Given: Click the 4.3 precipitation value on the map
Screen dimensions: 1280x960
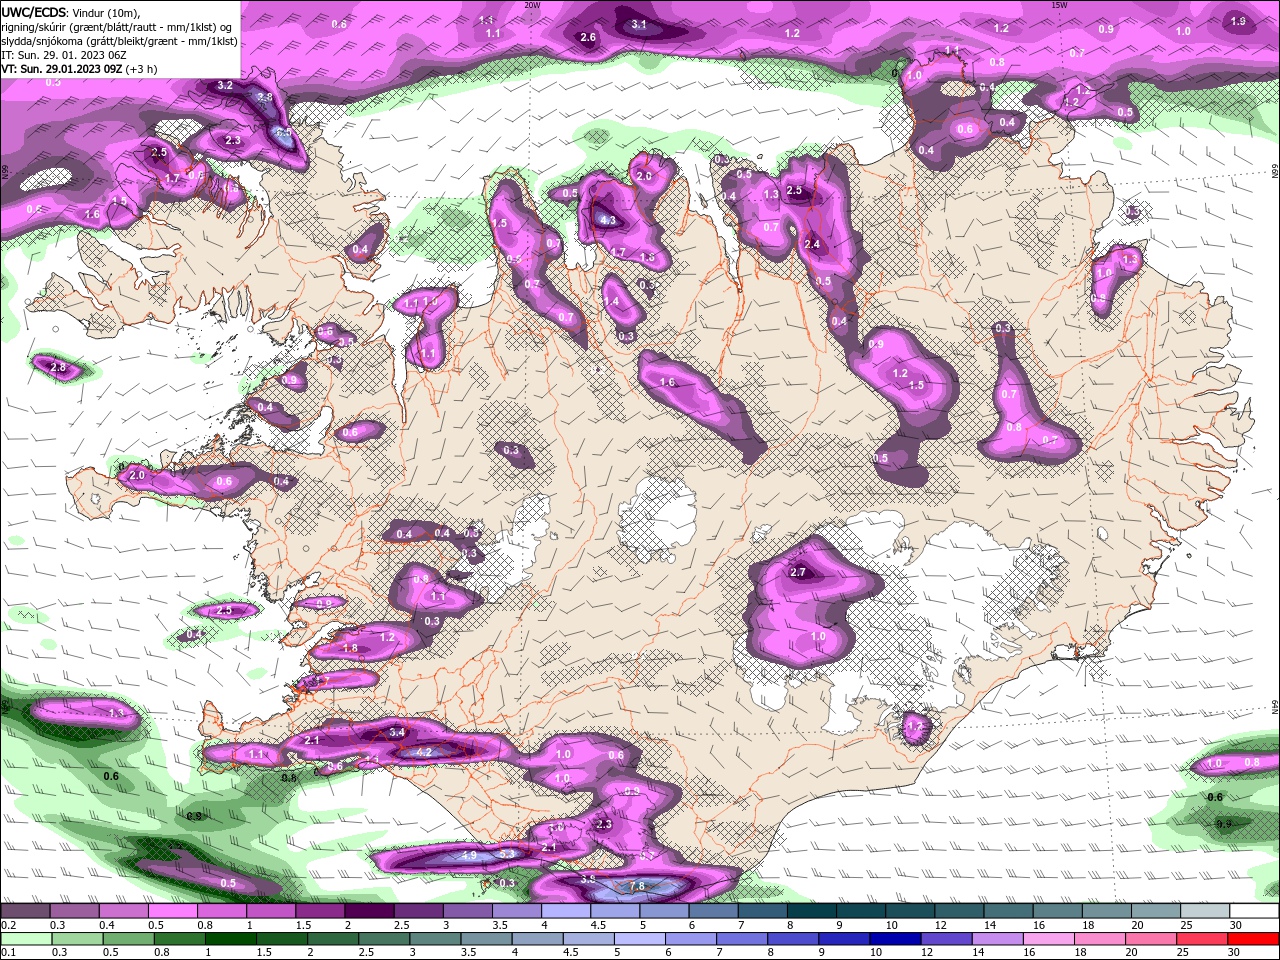Looking at the screenshot, I should coord(608,220).
